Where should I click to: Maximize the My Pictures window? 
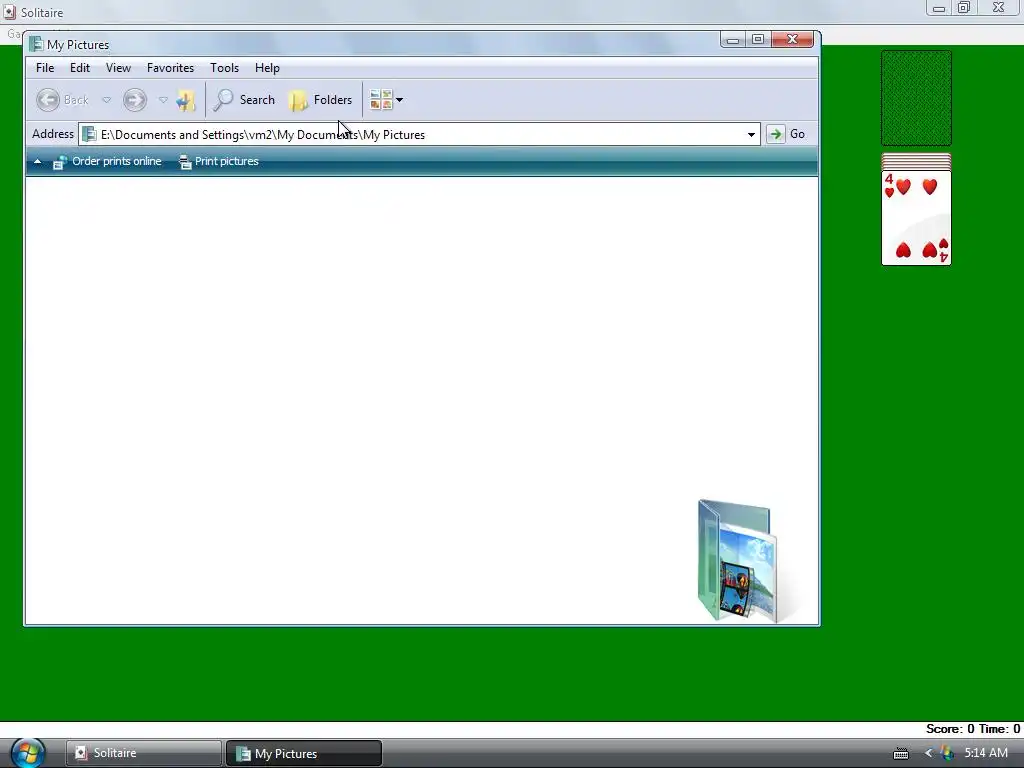pos(758,40)
